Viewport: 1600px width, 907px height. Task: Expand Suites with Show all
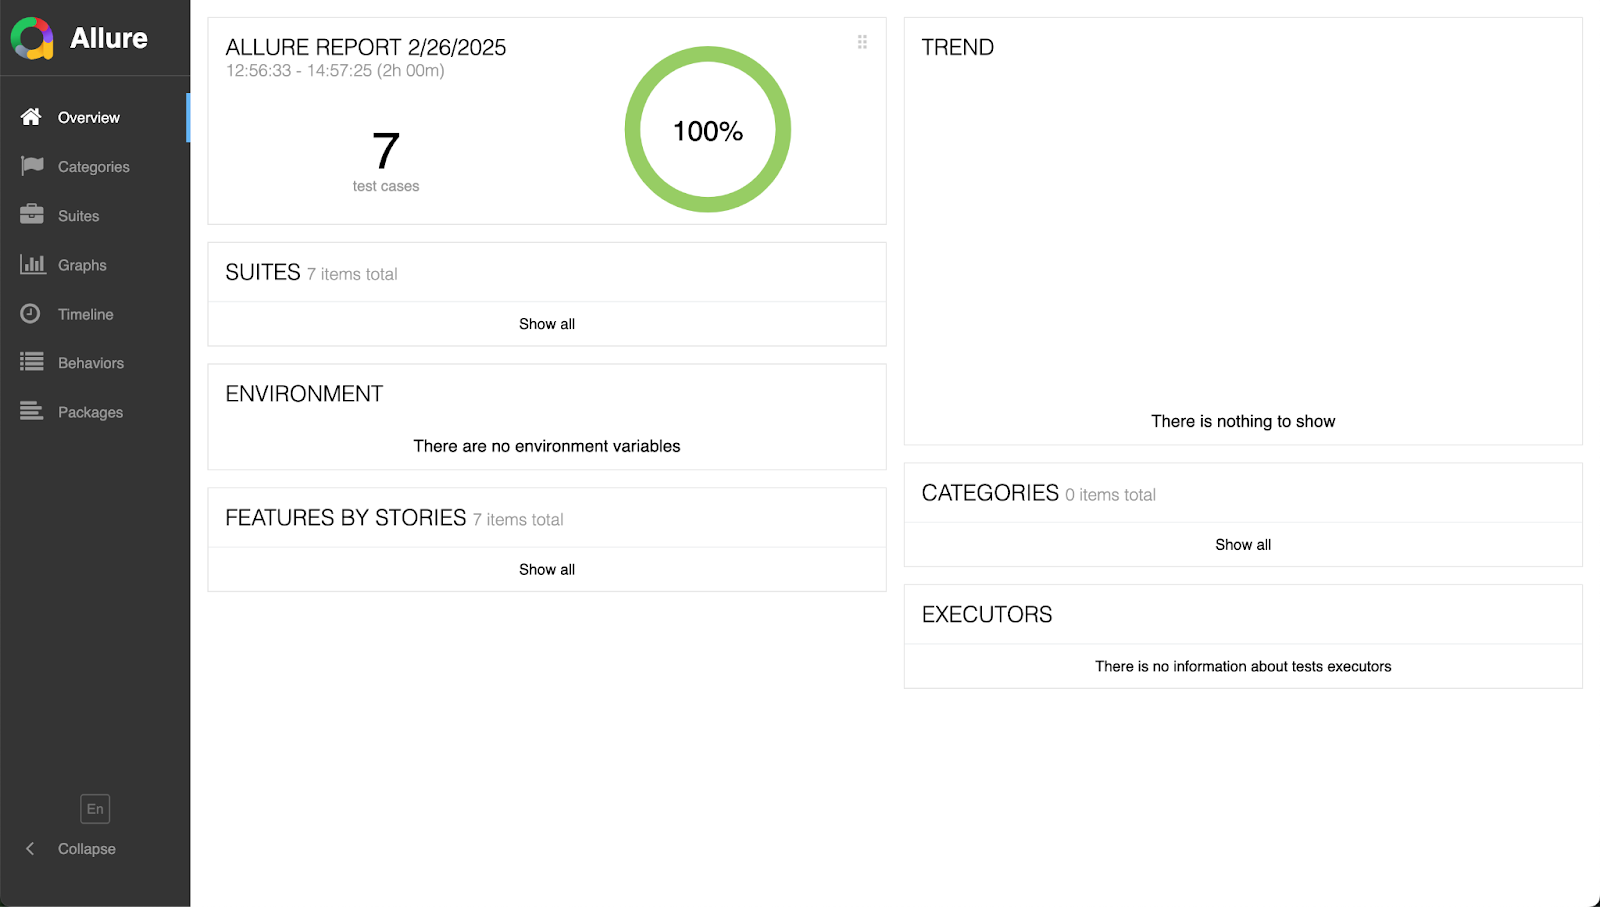tap(546, 324)
